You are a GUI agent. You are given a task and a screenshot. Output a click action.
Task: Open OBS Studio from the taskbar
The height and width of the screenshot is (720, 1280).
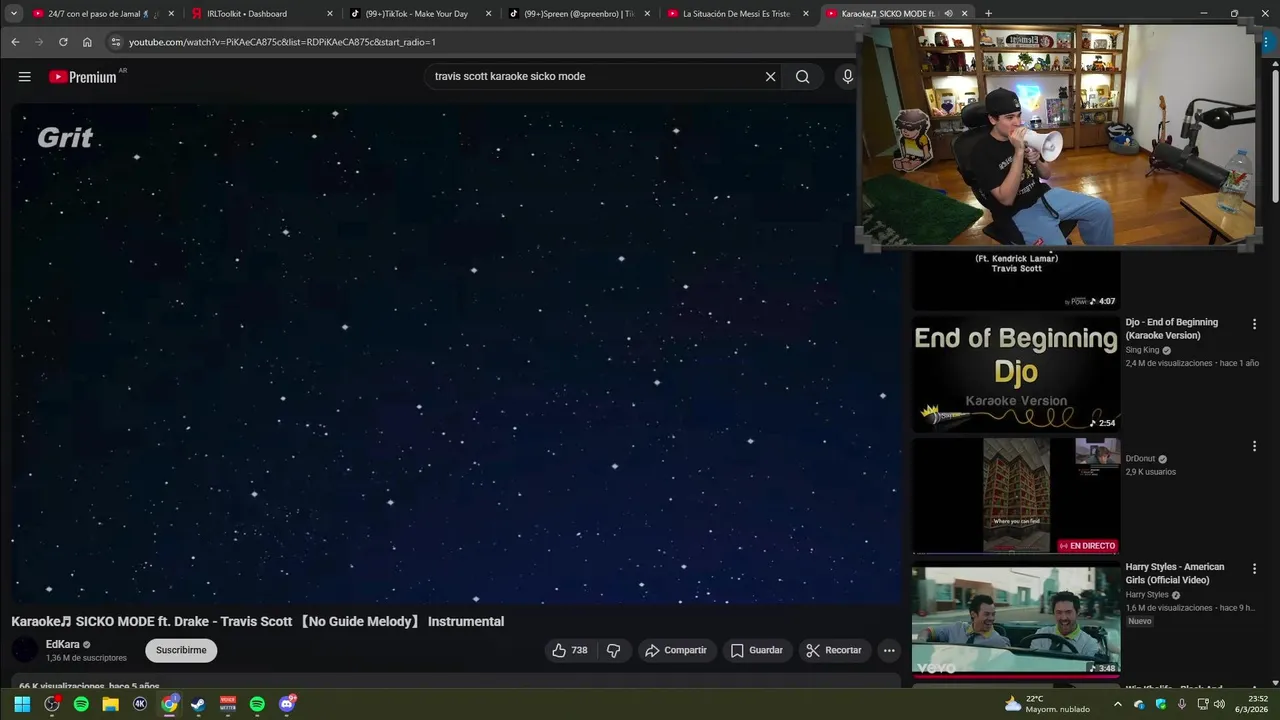[52, 704]
